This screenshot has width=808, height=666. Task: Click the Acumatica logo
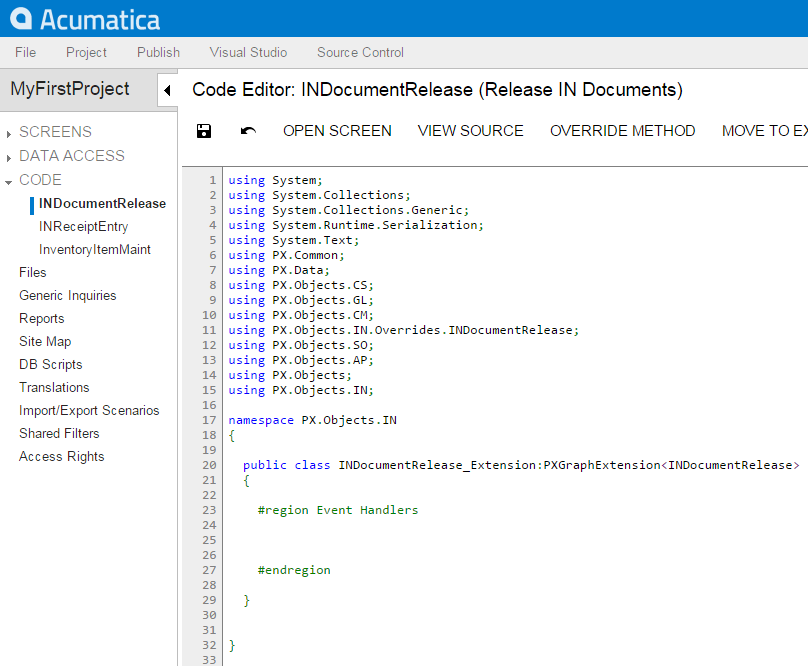coord(85,19)
